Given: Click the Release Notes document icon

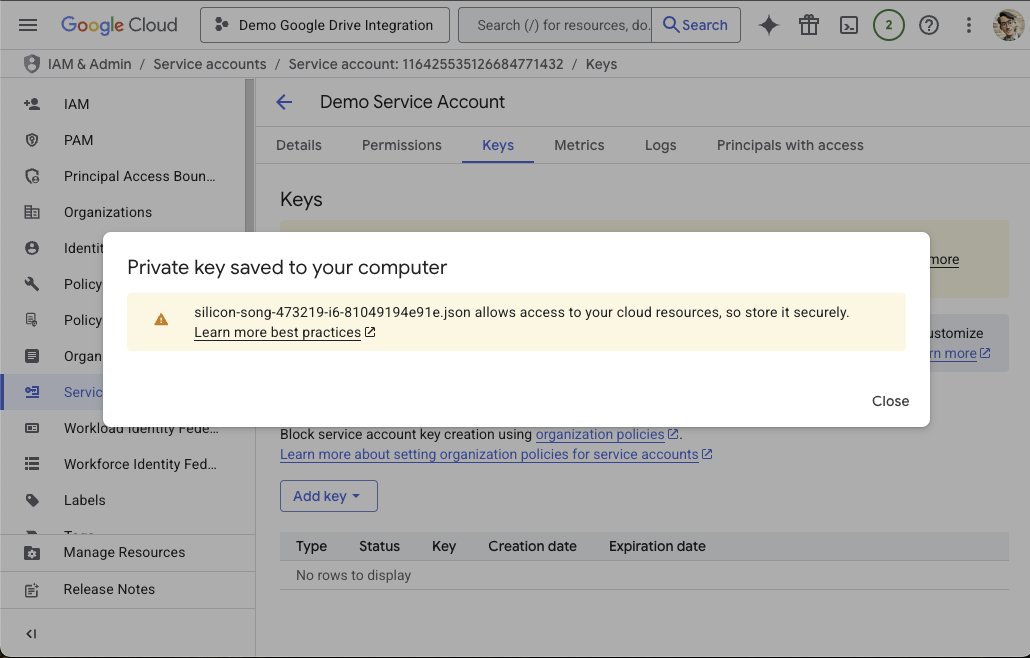Looking at the screenshot, I should coord(32,590).
